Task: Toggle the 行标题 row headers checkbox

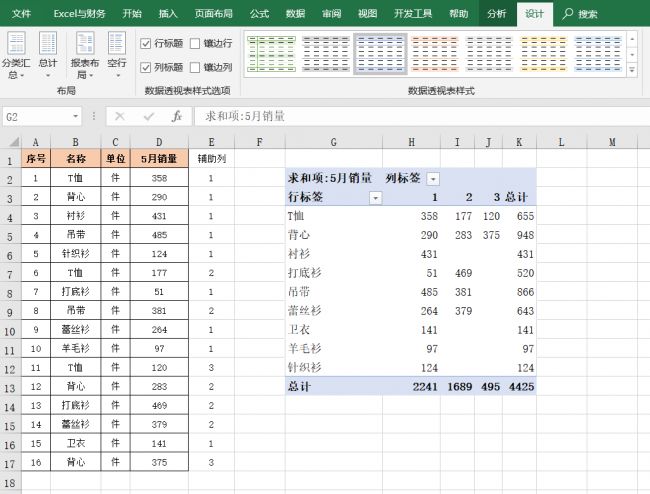Action: pyautogui.click(x=145, y=43)
